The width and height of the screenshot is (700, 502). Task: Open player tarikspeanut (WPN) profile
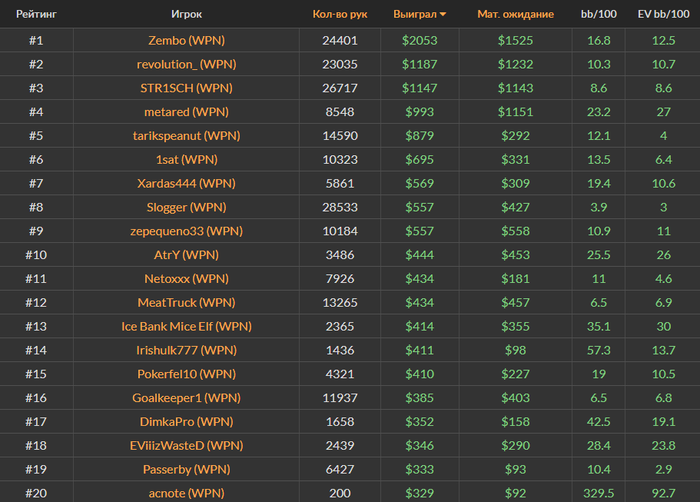click(x=187, y=136)
